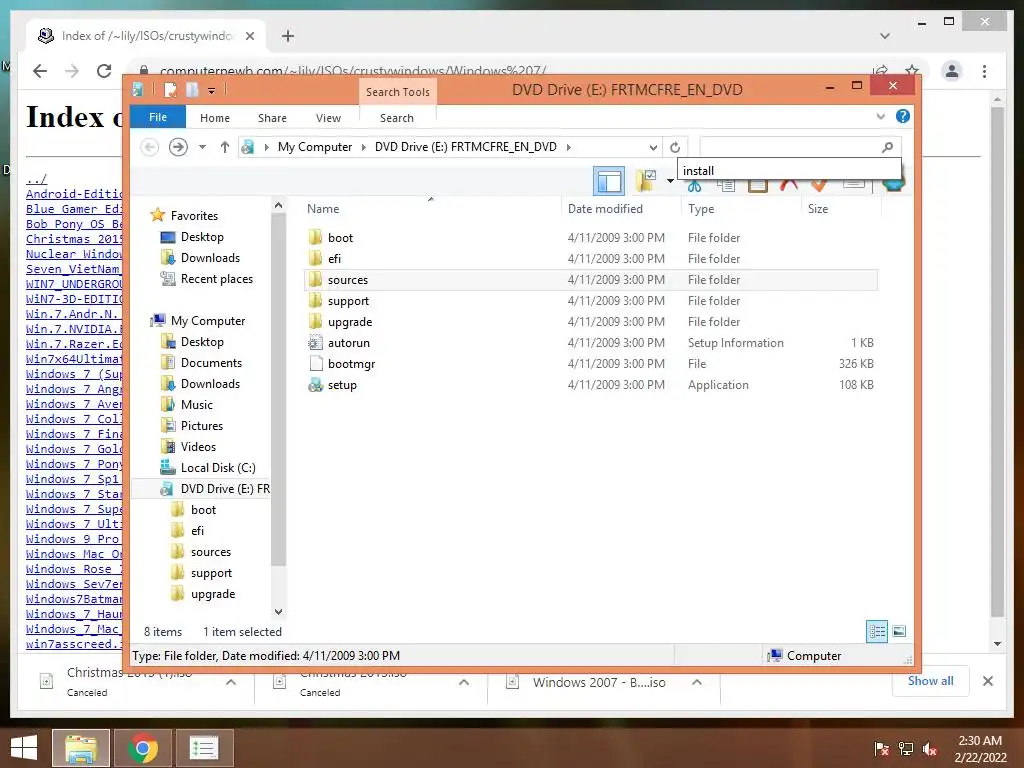This screenshot has width=1024, height=768.
Task: Switch to the Home ribbon tab
Action: (x=215, y=118)
